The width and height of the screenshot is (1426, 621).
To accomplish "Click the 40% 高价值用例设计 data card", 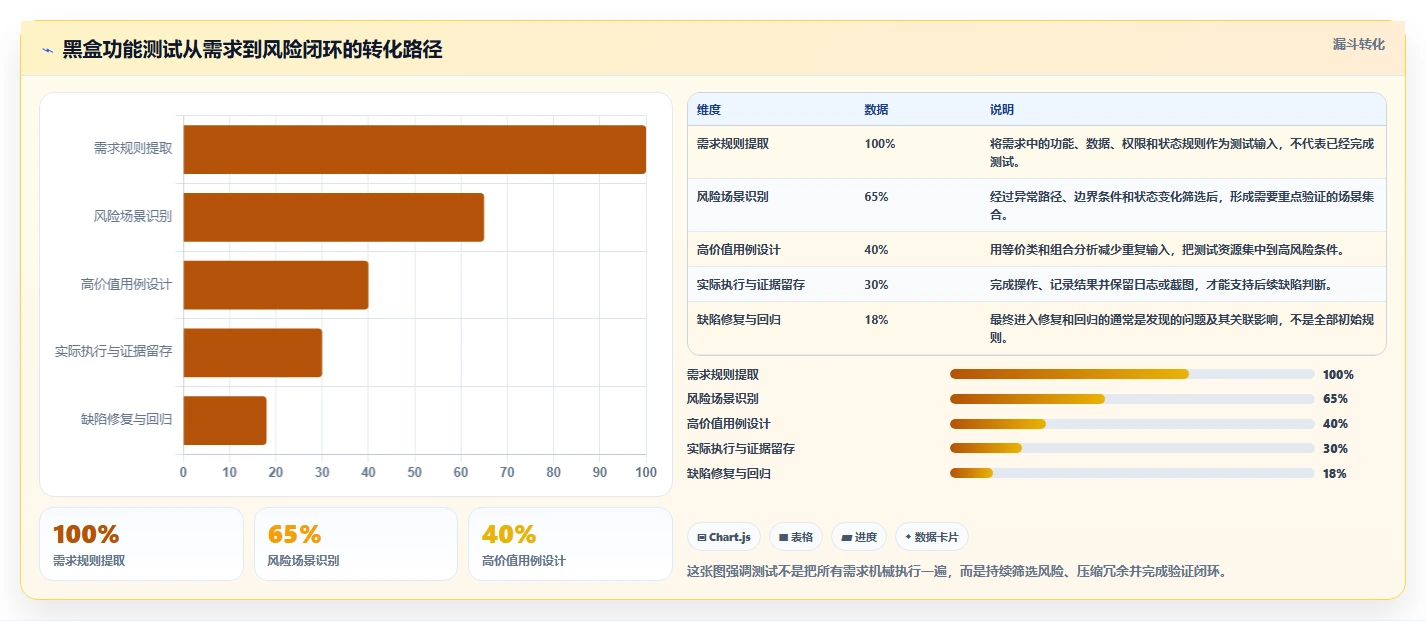I will (x=570, y=544).
